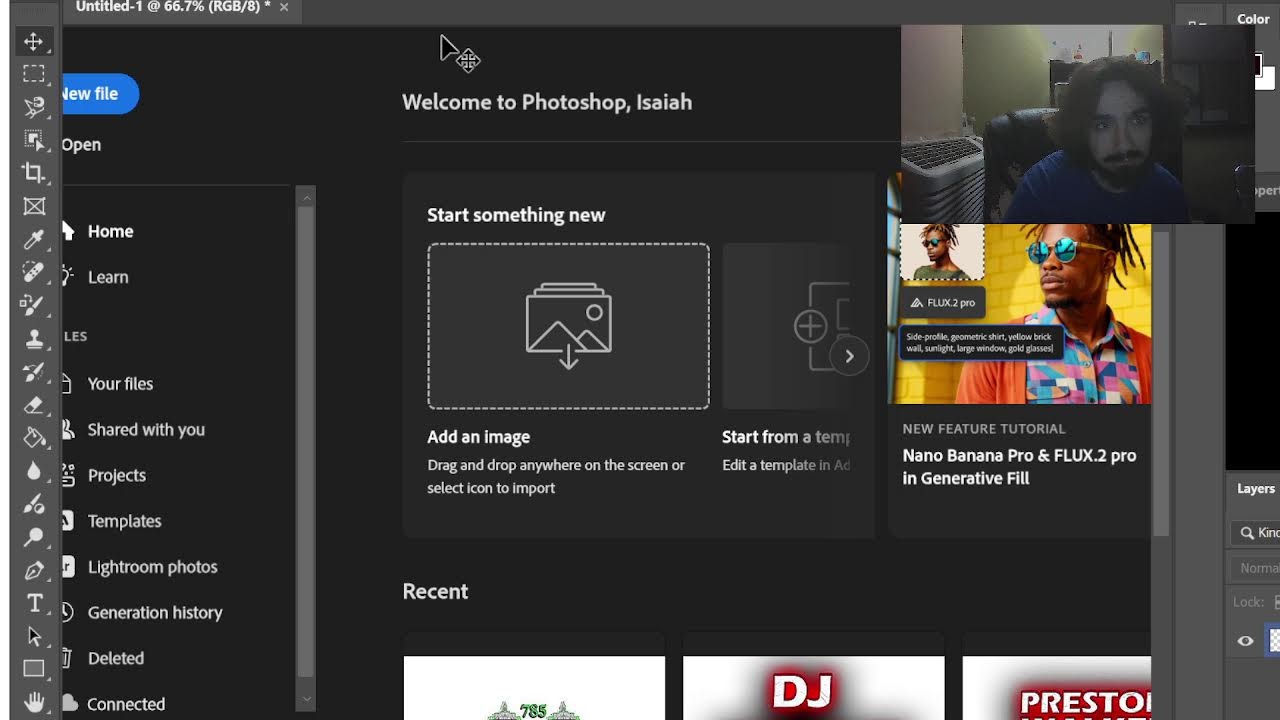Click the Open button
The height and width of the screenshot is (720, 1280).
pyautogui.click(x=81, y=144)
